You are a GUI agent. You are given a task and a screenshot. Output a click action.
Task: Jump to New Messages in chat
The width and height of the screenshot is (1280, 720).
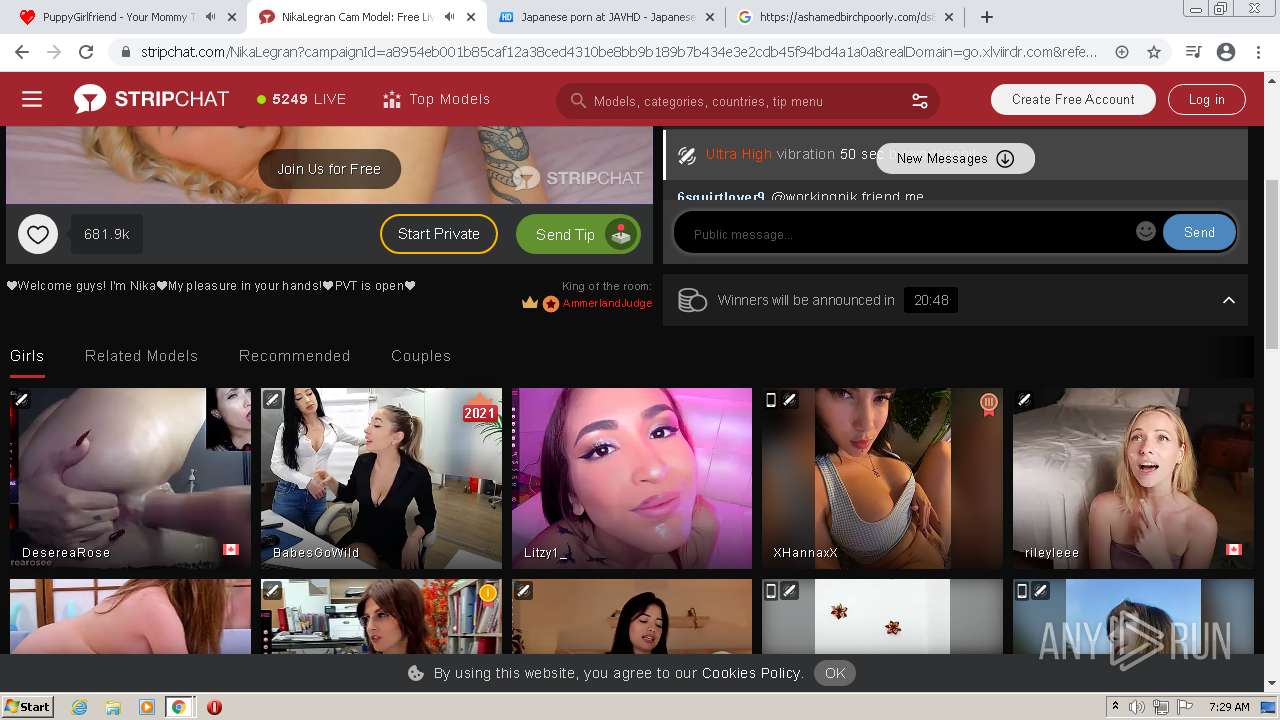click(955, 158)
